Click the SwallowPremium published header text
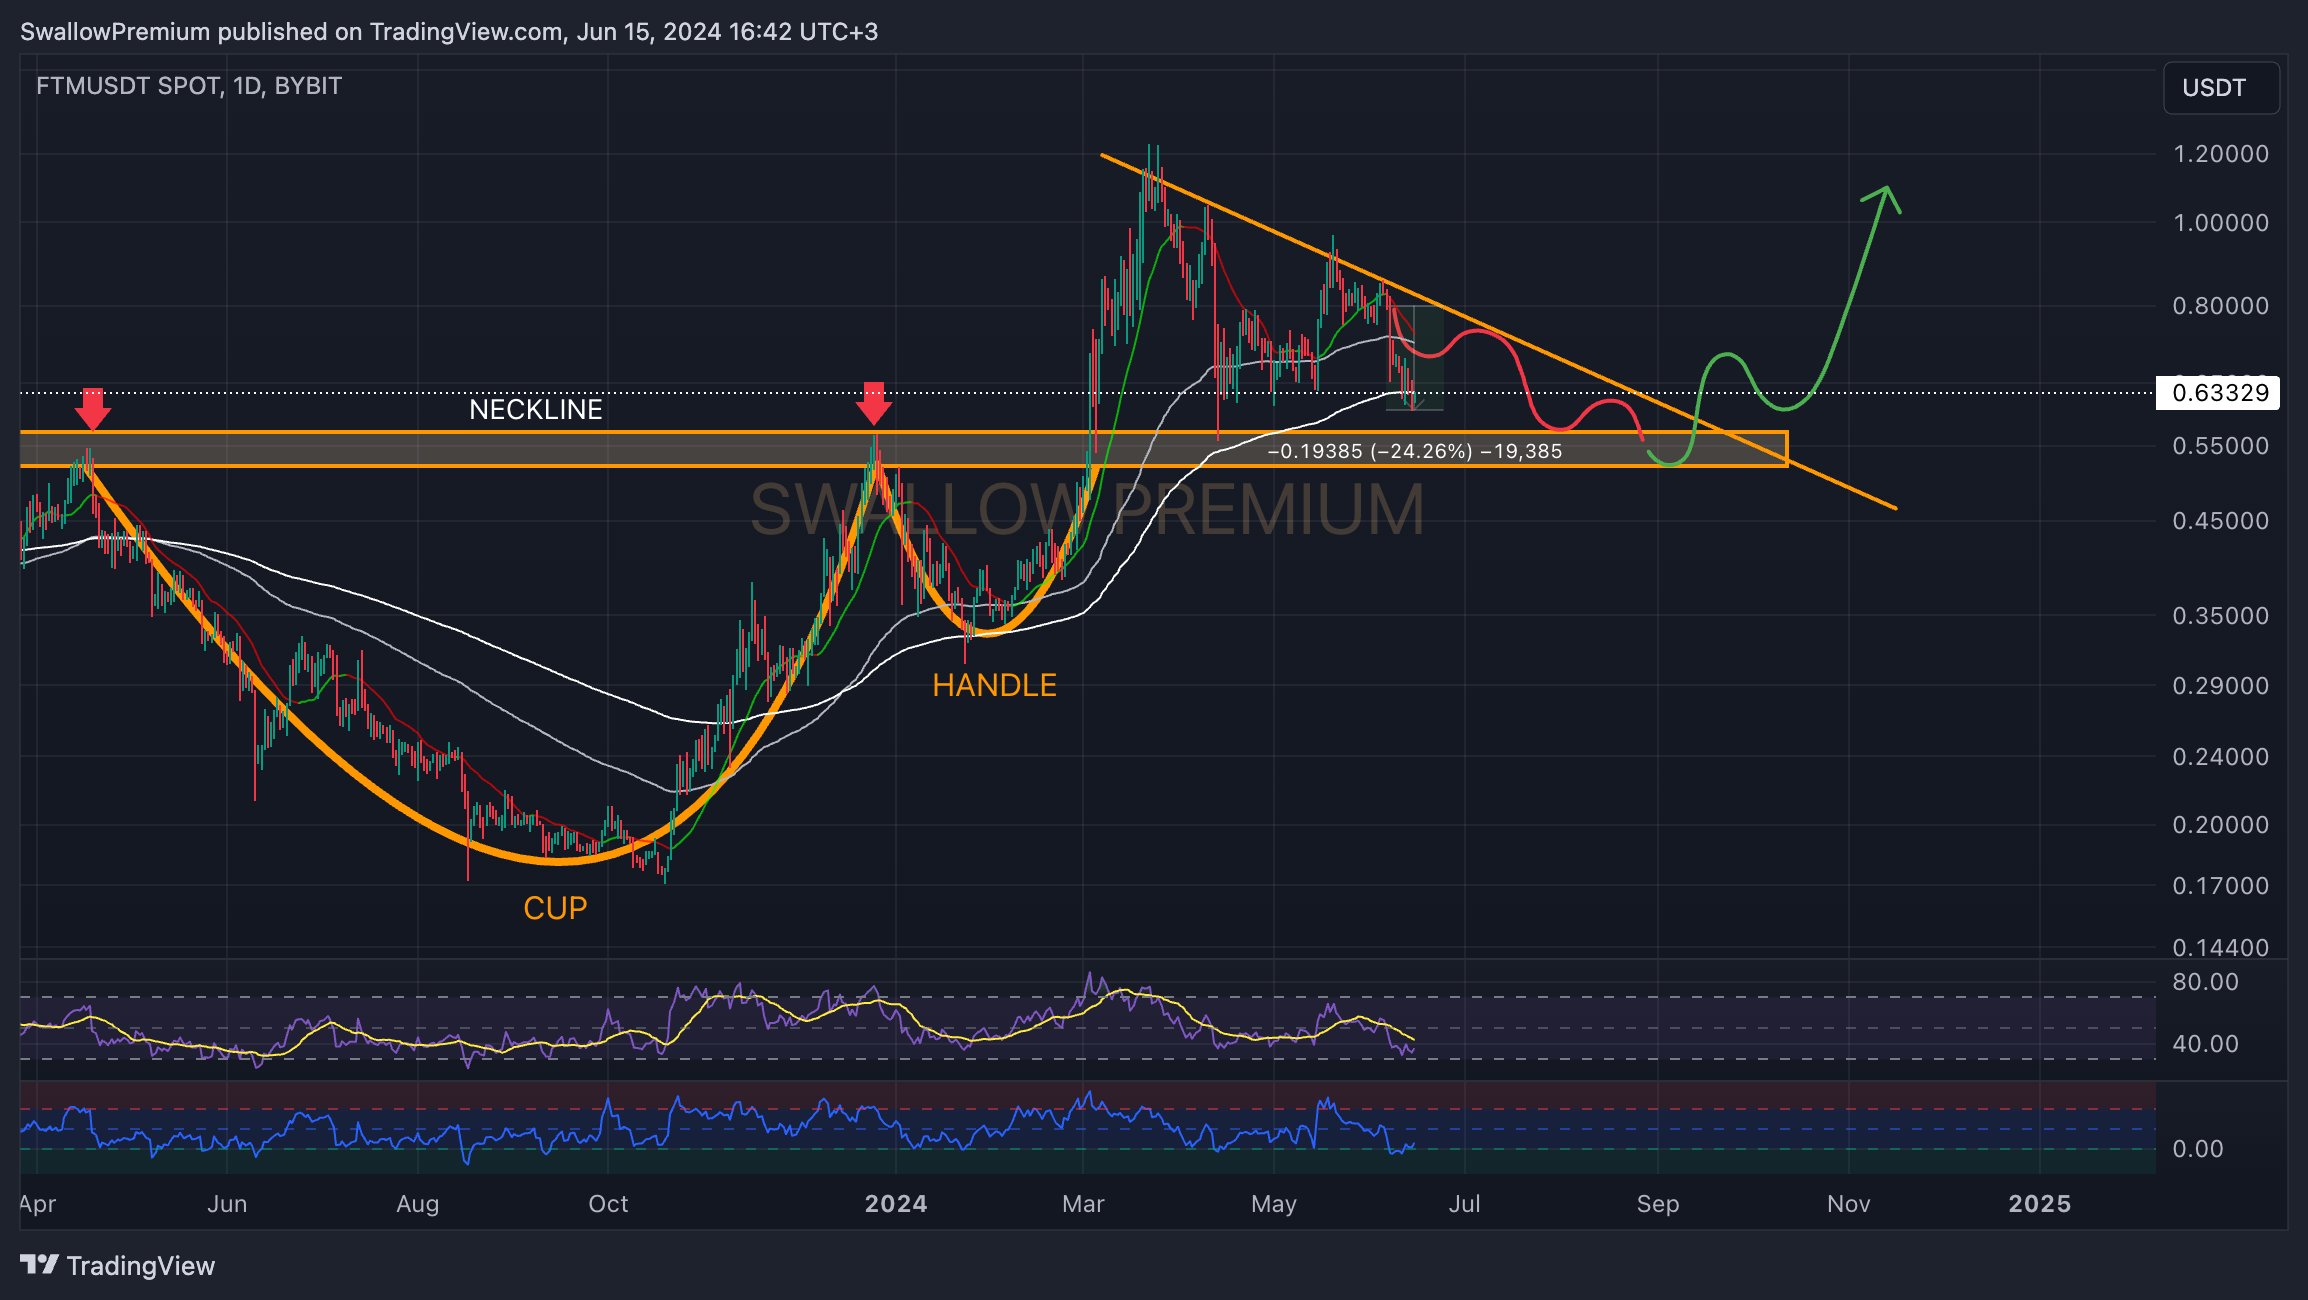This screenshot has width=2308, height=1300. coord(449,32)
